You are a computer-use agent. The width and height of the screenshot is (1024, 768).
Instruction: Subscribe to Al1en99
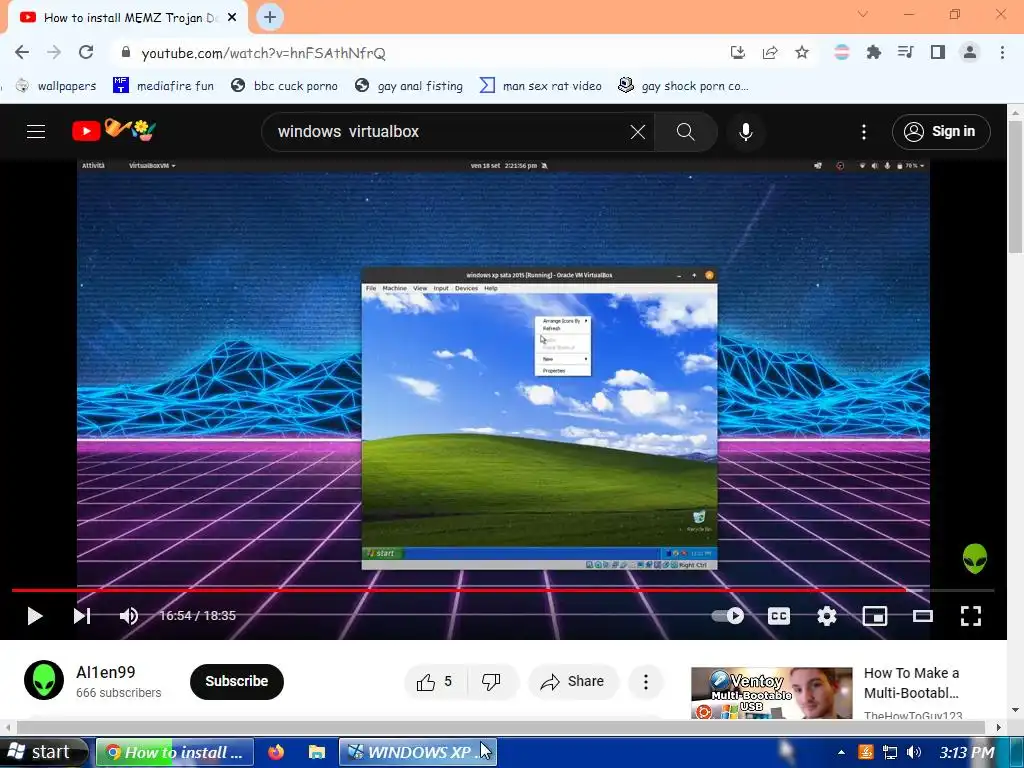coord(237,681)
